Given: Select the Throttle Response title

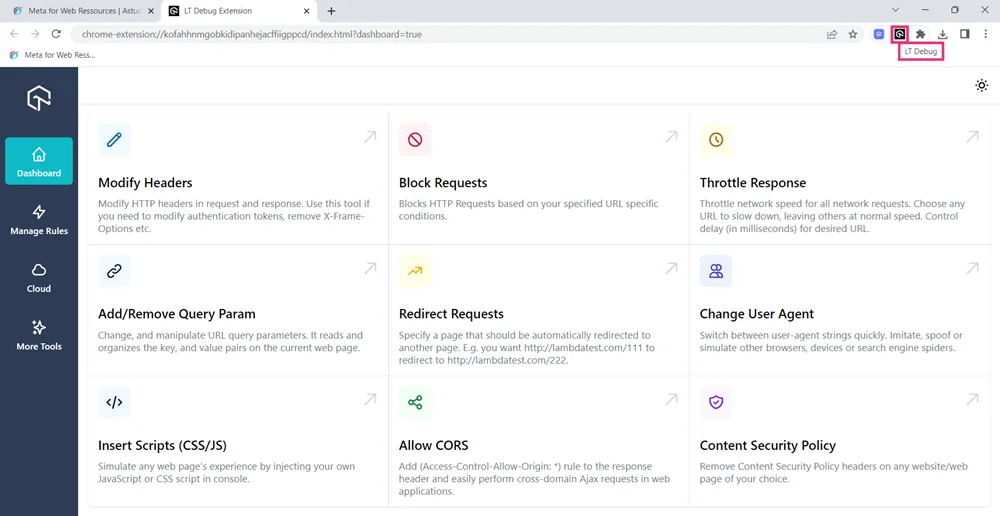Looking at the screenshot, I should pos(753,183).
